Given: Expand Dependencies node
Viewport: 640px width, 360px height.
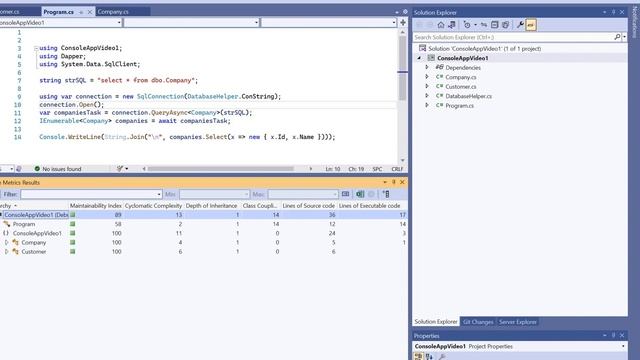Looking at the screenshot, I should point(427,67).
